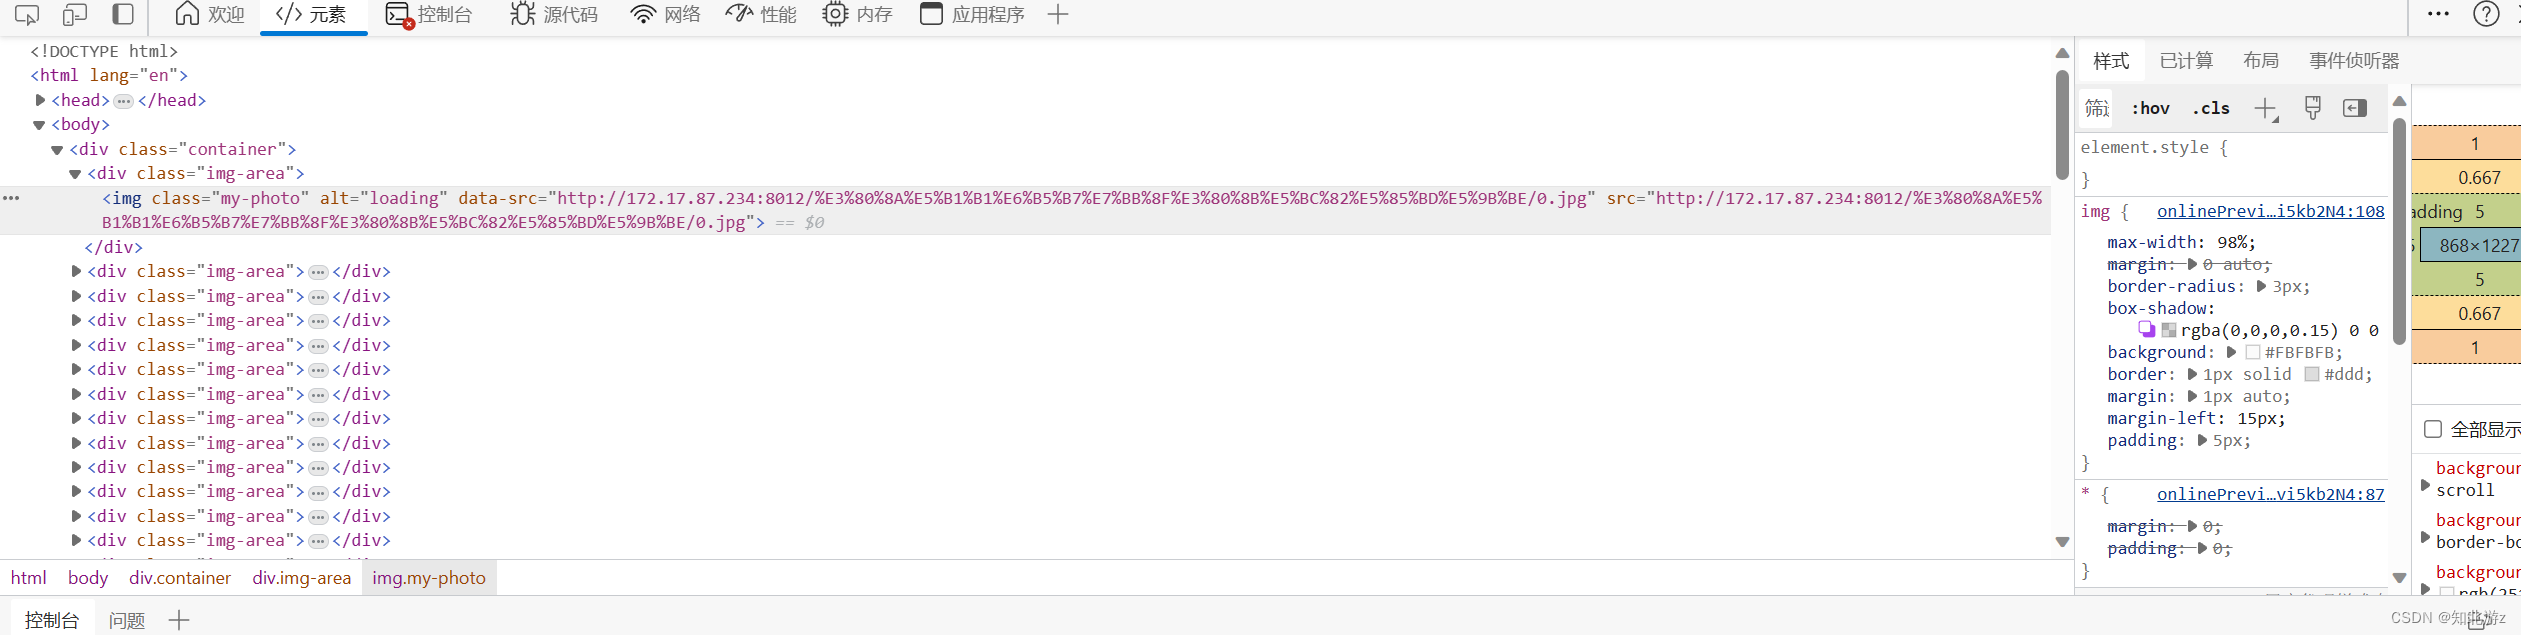Toggle the :hov element state button
The height and width of the screenshot is (635, 2521).
(x=2150, y=108)
